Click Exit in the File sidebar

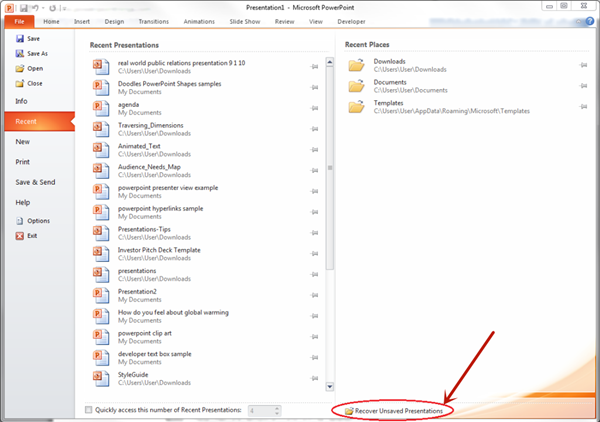click(26, 236)
